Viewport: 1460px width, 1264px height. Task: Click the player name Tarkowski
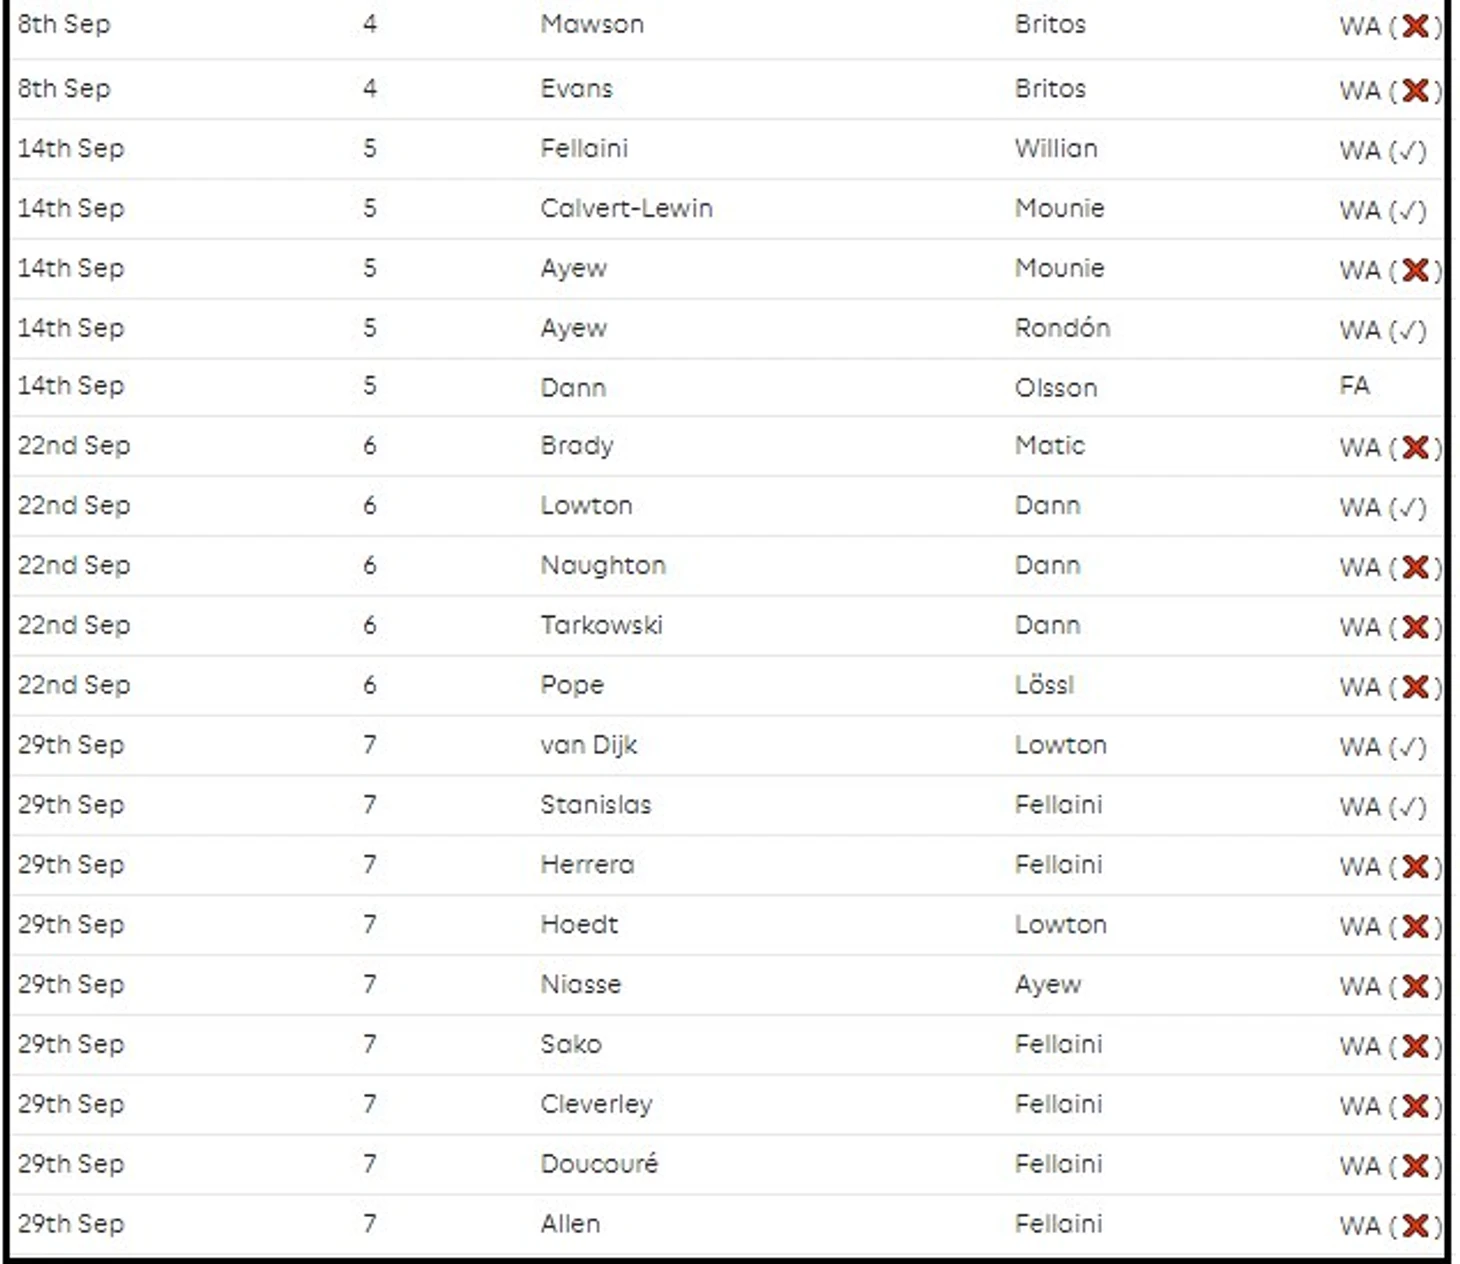601,625
